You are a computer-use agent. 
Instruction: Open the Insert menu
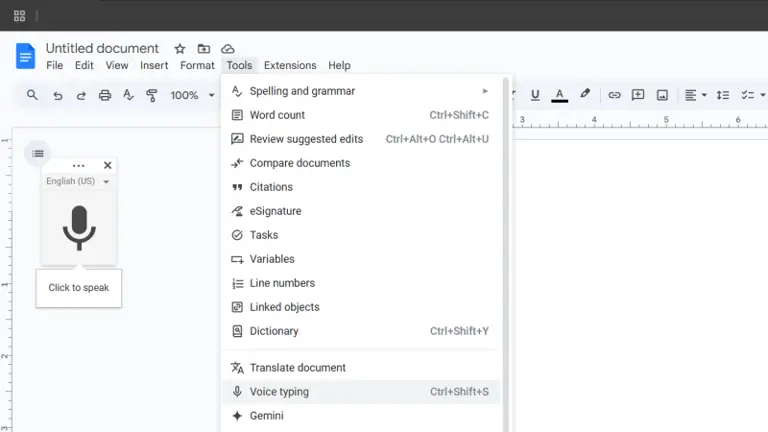(154, 65)
